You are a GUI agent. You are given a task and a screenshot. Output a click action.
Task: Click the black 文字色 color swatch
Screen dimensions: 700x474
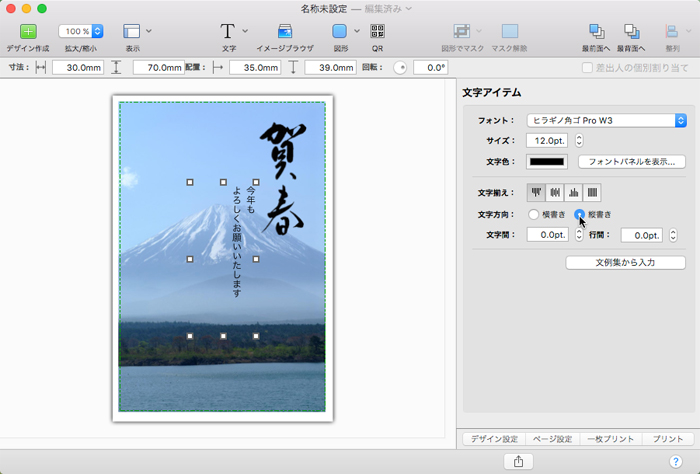coord(547,161)
